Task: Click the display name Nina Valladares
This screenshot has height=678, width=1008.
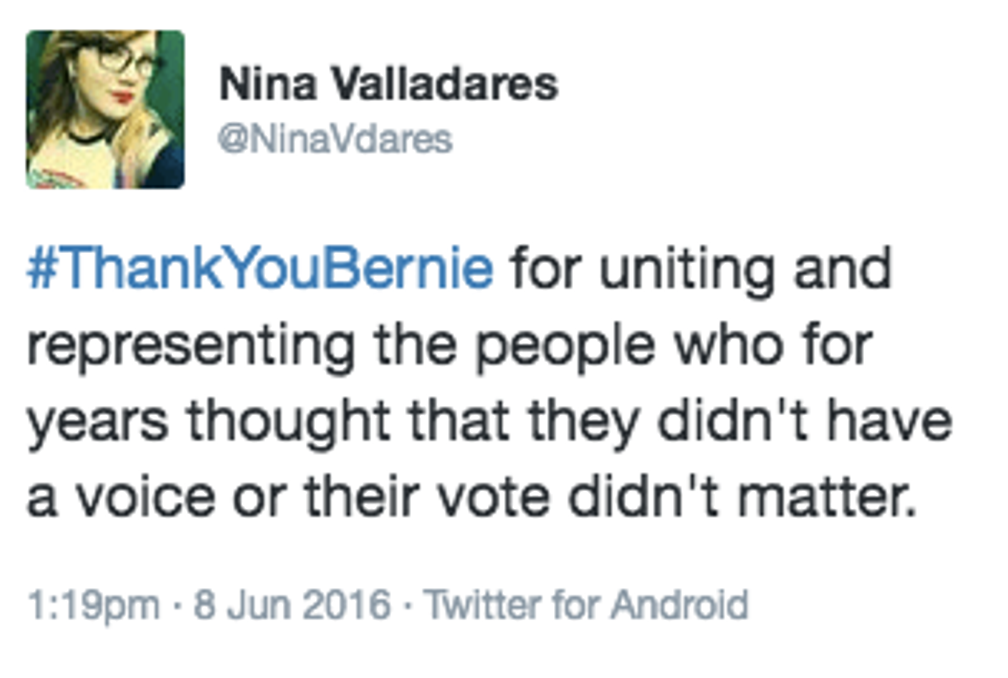Action: (x=388, y=84)
